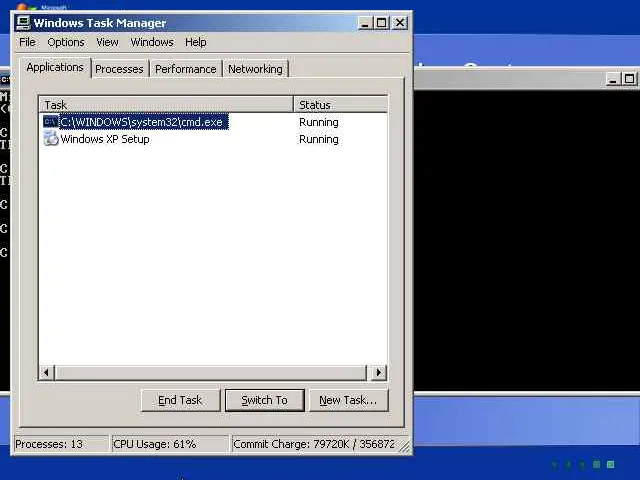Open the Windows menu
Viewport: 640px width, 480px height.
(152, 42)
